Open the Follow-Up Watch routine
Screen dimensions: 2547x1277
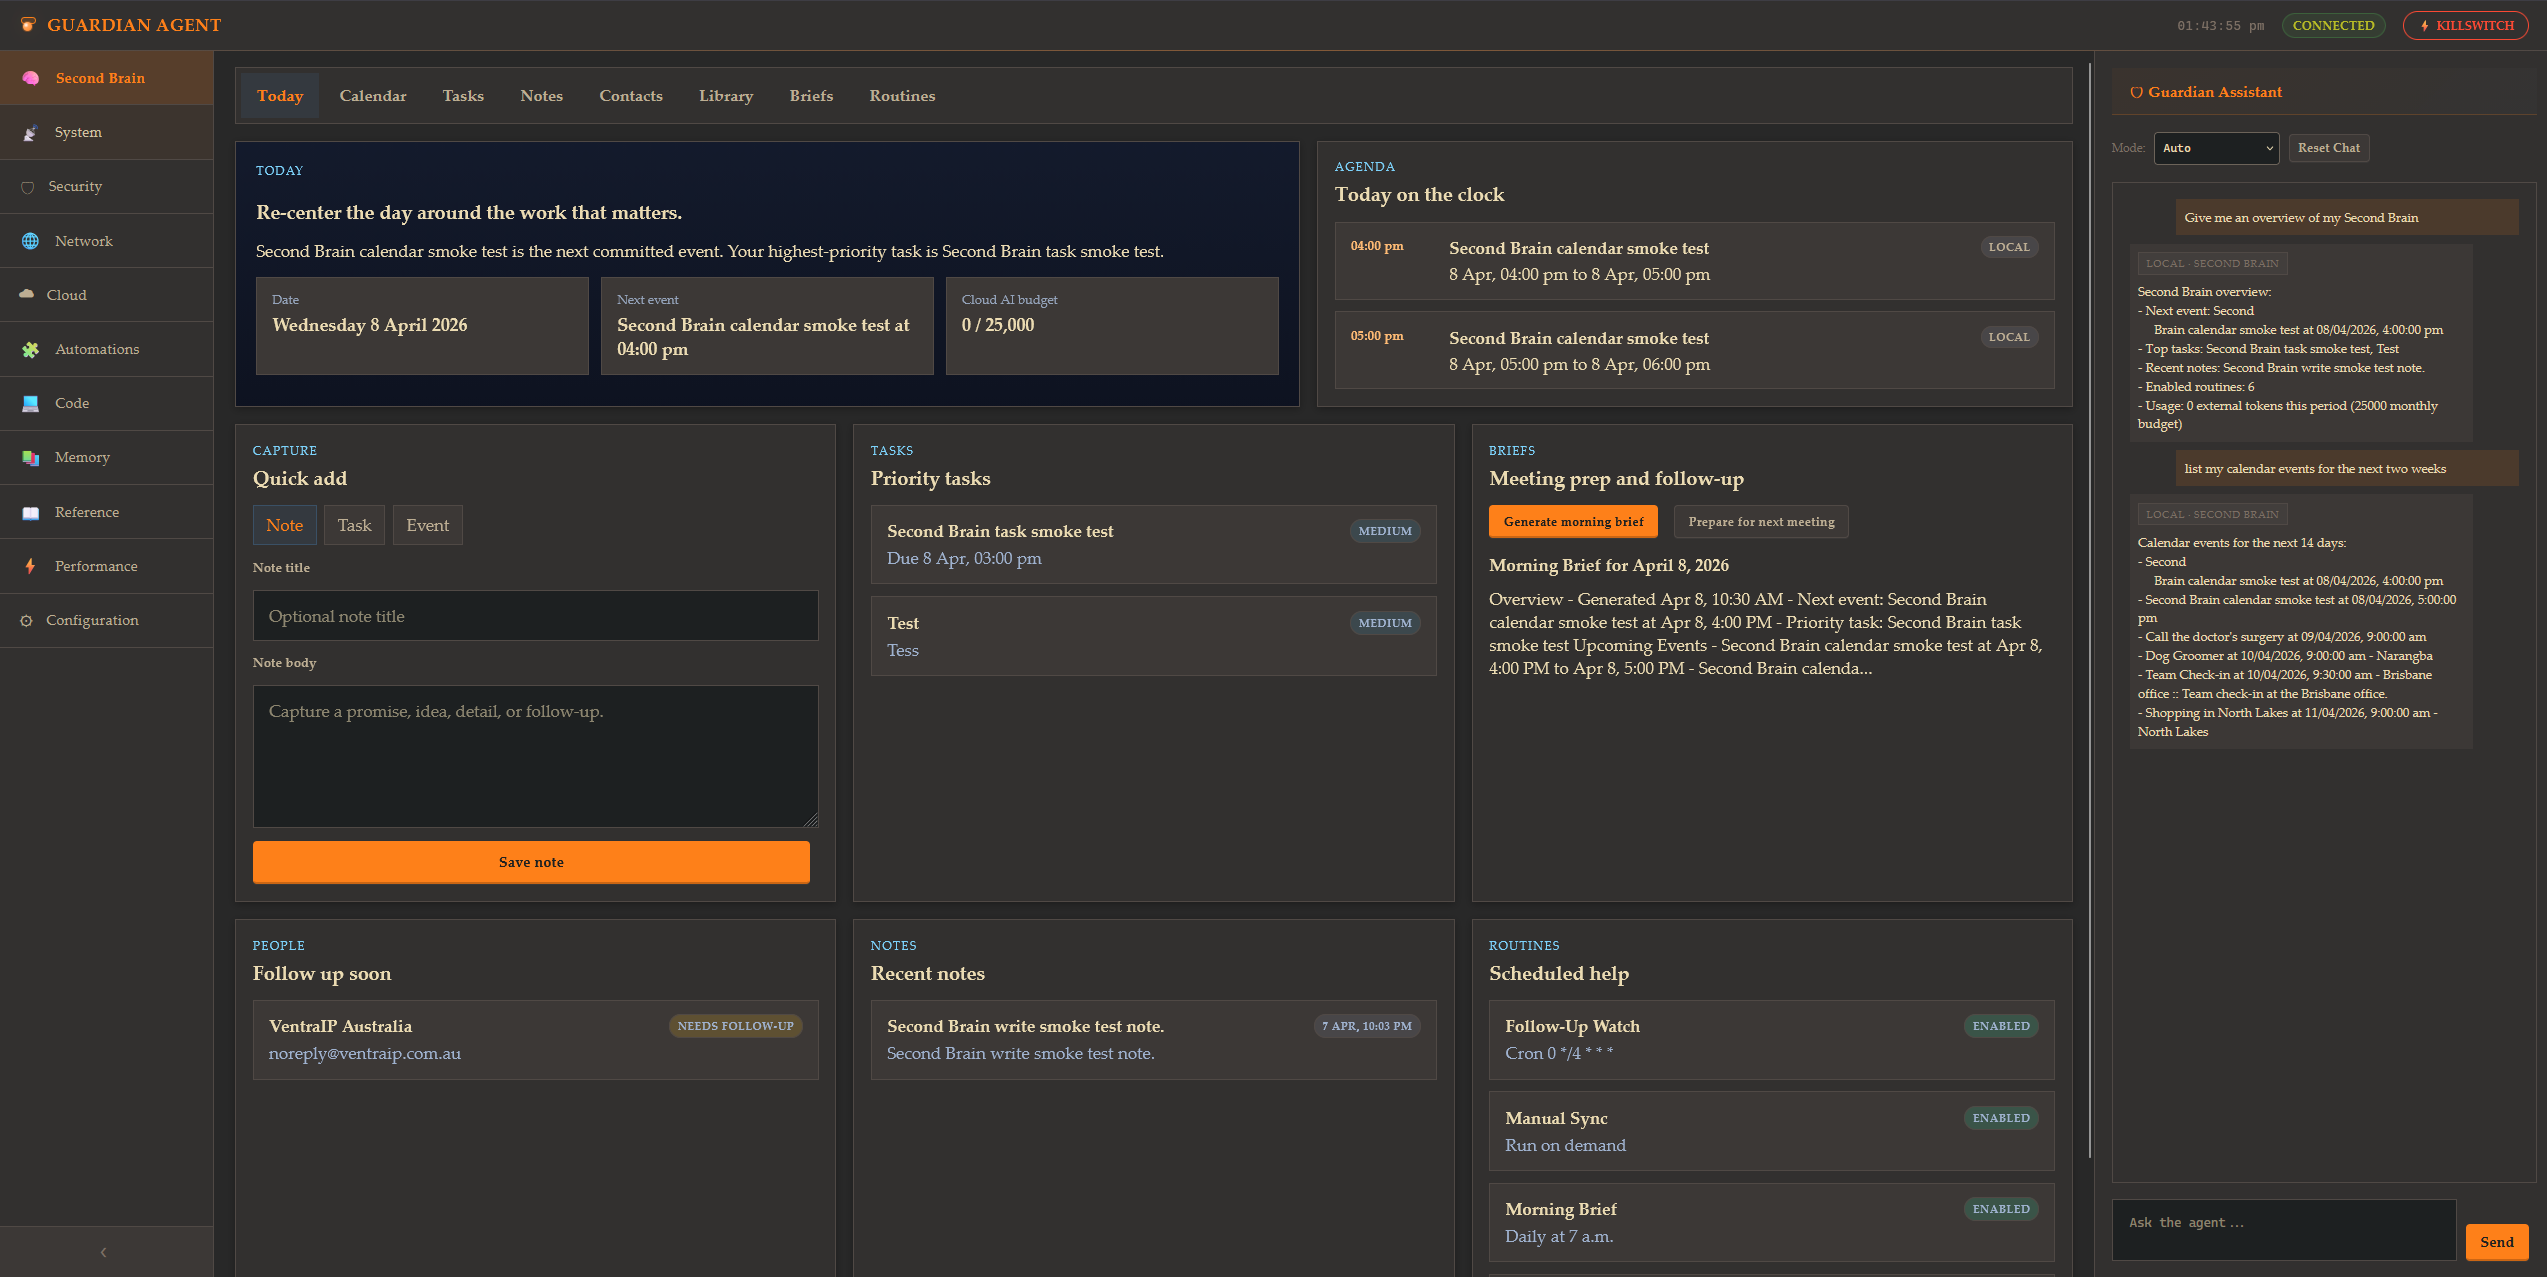coord(1771,1040)
